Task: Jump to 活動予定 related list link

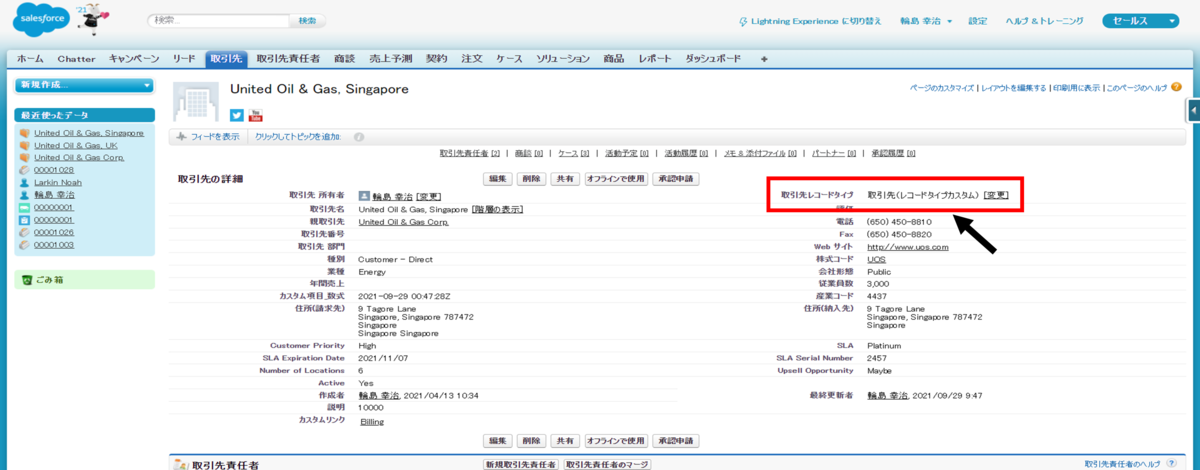Action: tap(628, 154)
